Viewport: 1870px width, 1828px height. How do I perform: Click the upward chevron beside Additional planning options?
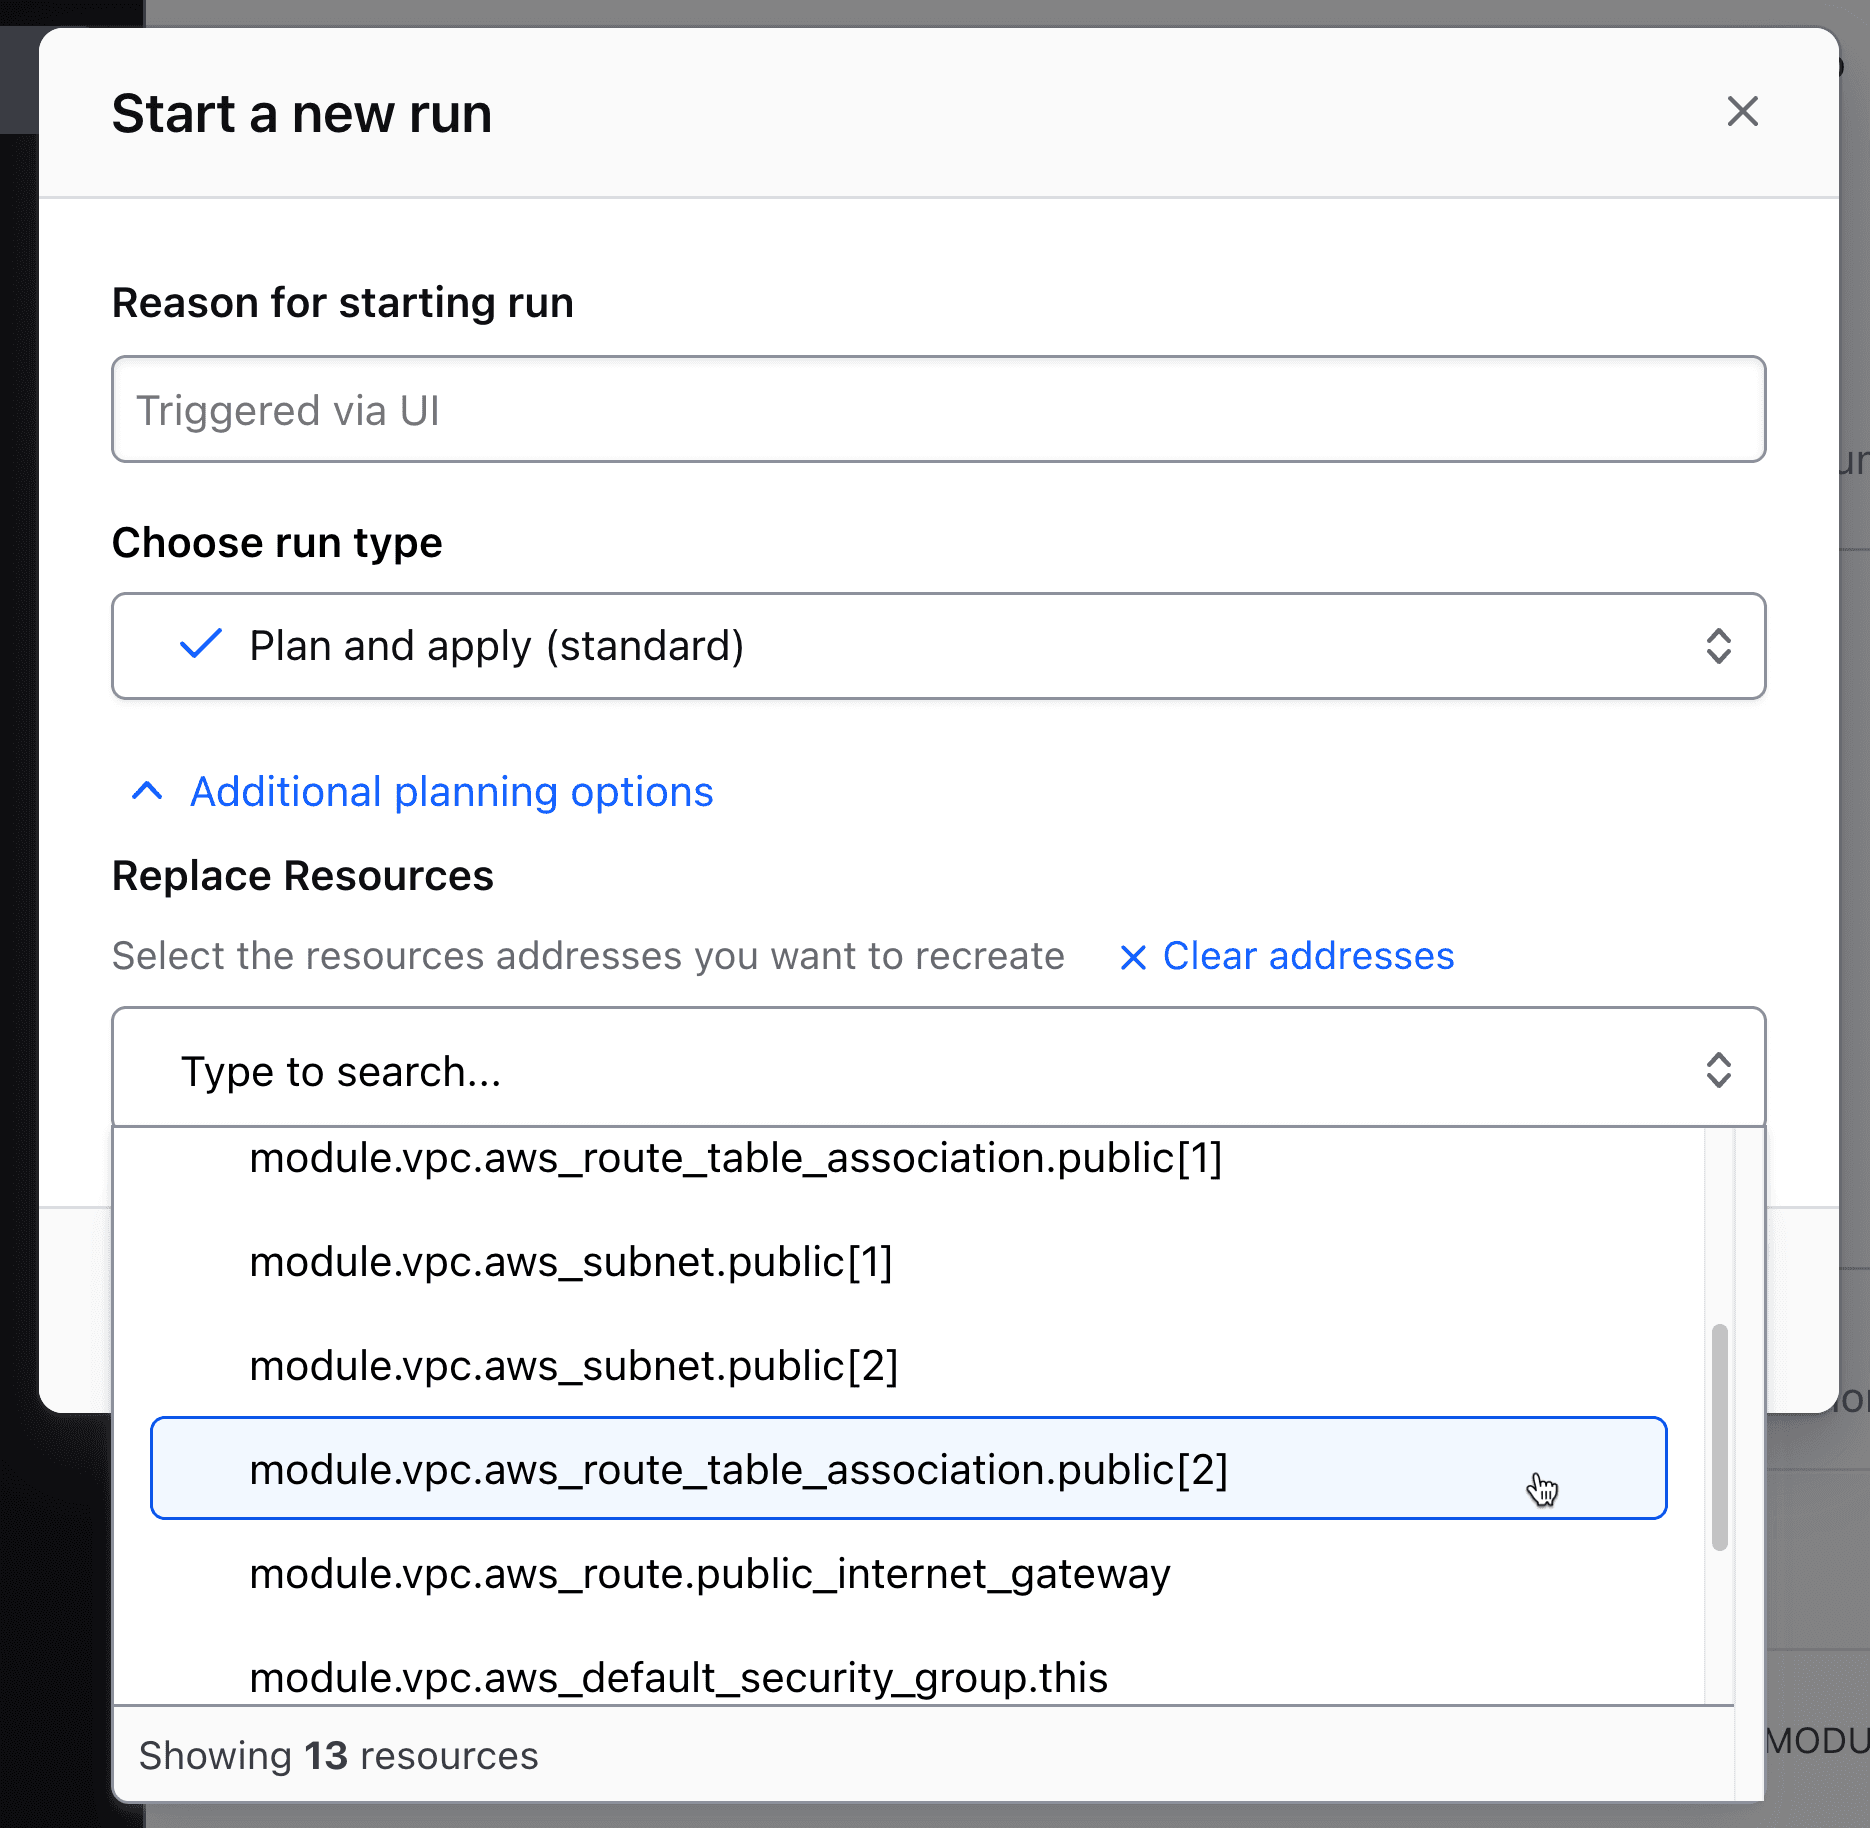(x=146, y=791)
